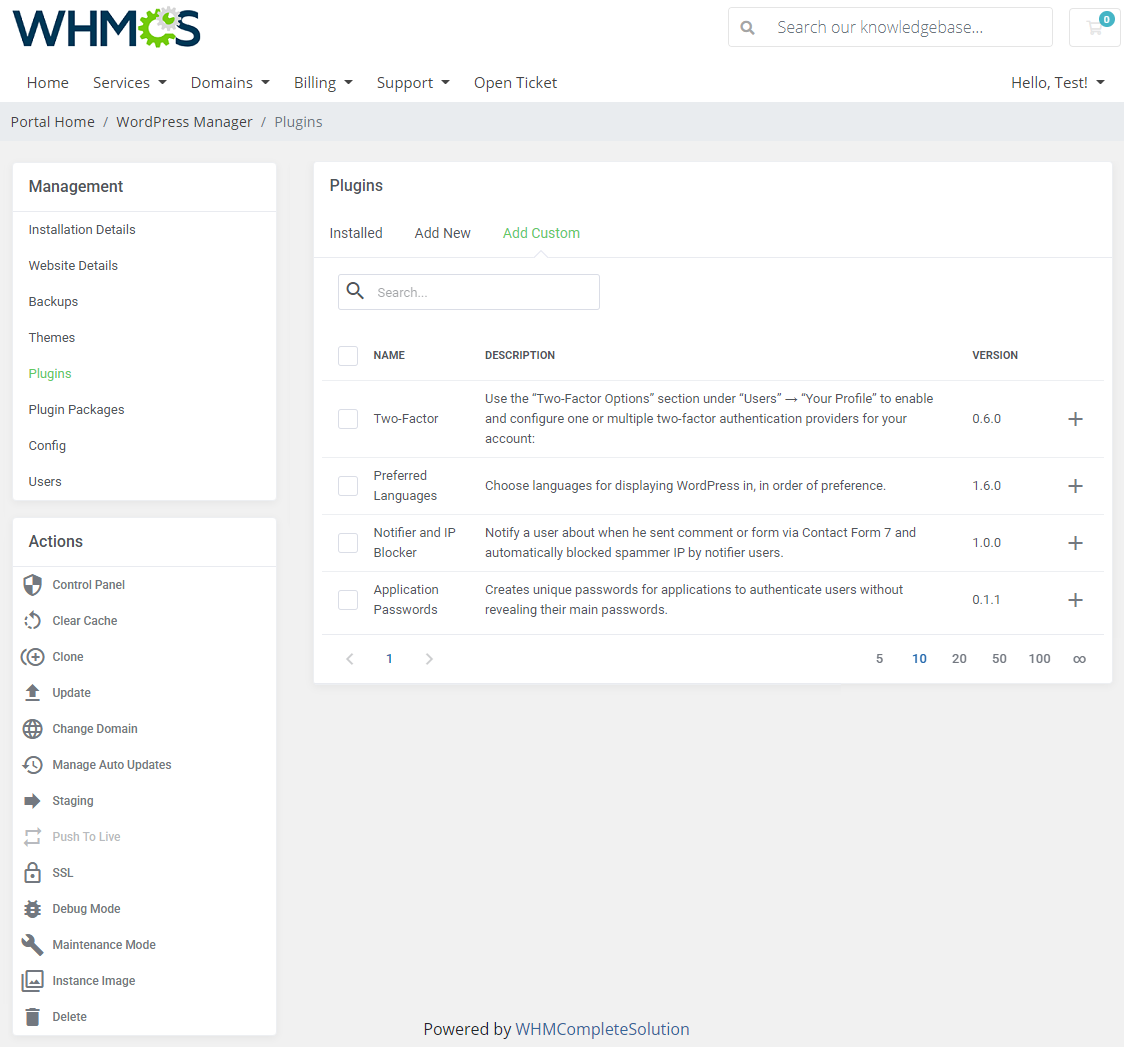The image size is (1124, 1047).
Task: Check the select-all checkbox in plugin table
Action: click(347, 355)
